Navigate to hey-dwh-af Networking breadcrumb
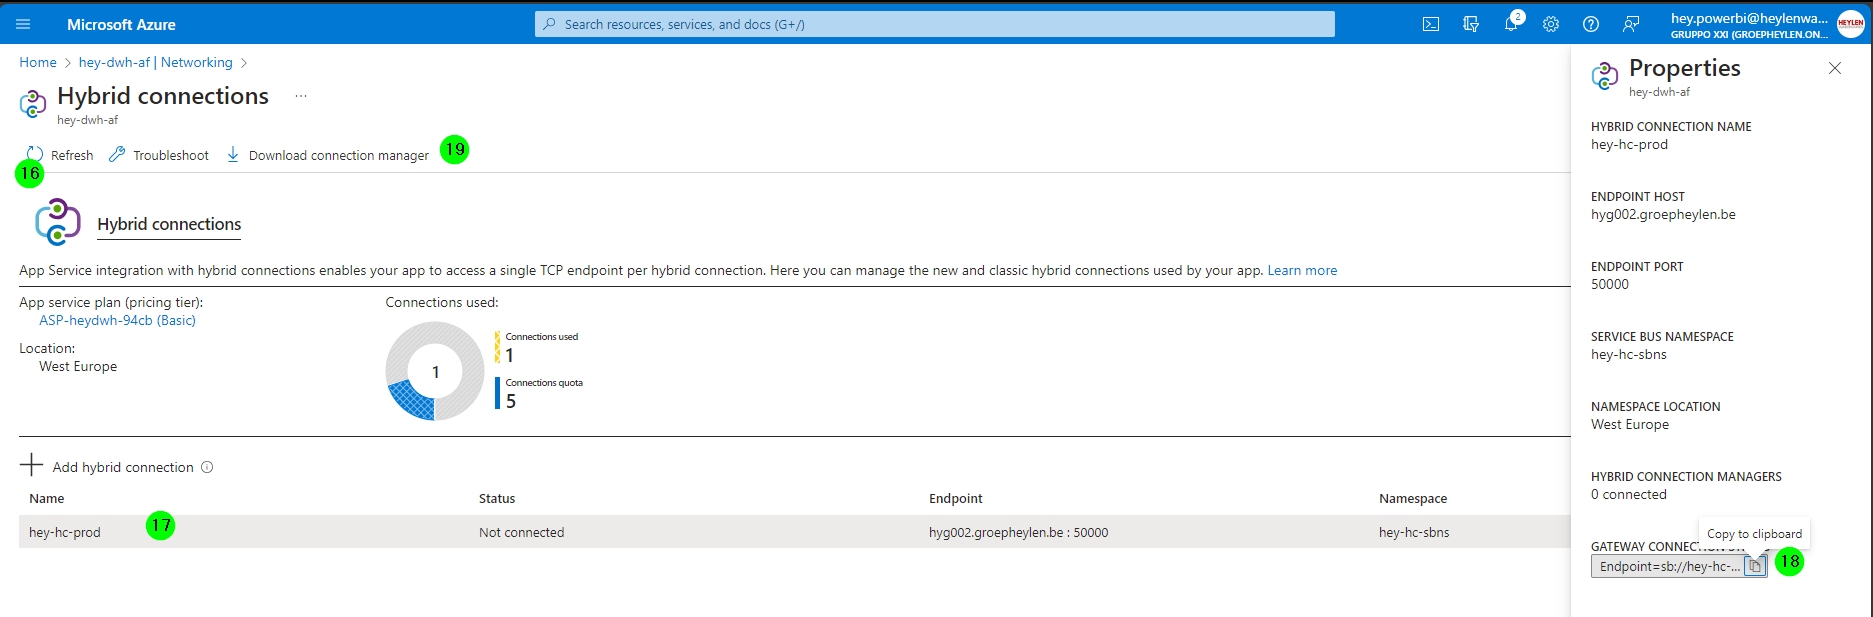The height and width of the screenshot is (617, 1873). (155, 62)
